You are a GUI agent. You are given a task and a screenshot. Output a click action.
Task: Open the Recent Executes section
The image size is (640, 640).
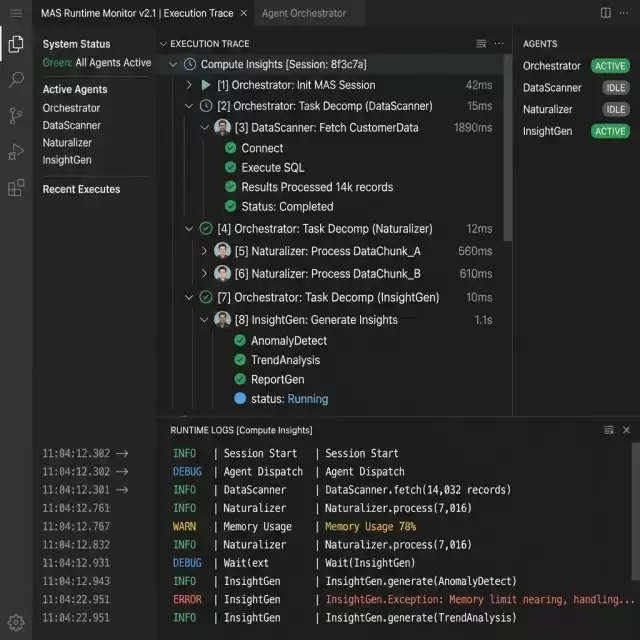(x=82, y=189)
